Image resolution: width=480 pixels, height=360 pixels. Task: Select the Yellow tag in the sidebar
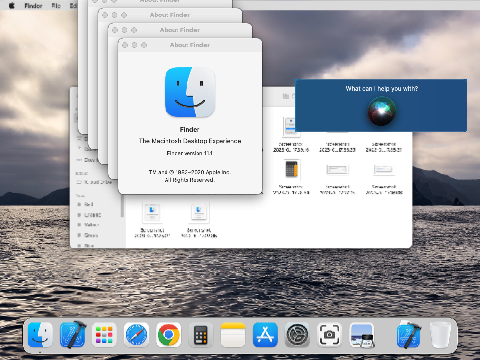(x=88, y=225)
